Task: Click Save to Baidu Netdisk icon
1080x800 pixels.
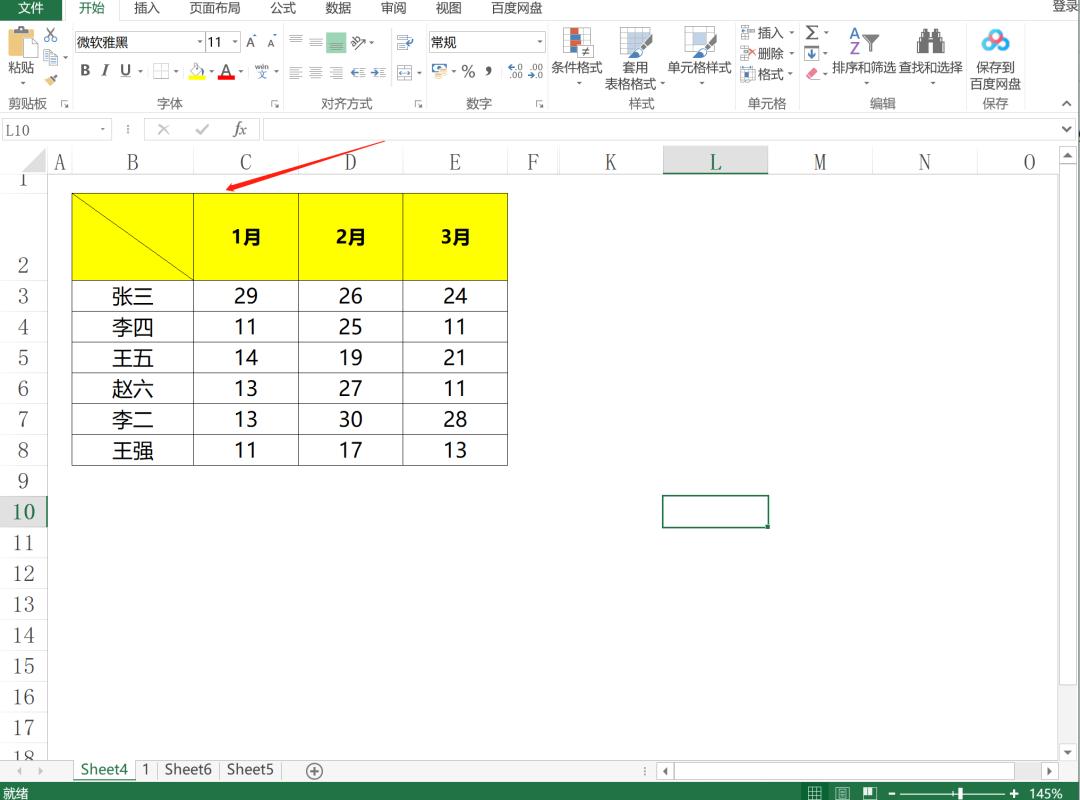Action: [x=995, y=42]
